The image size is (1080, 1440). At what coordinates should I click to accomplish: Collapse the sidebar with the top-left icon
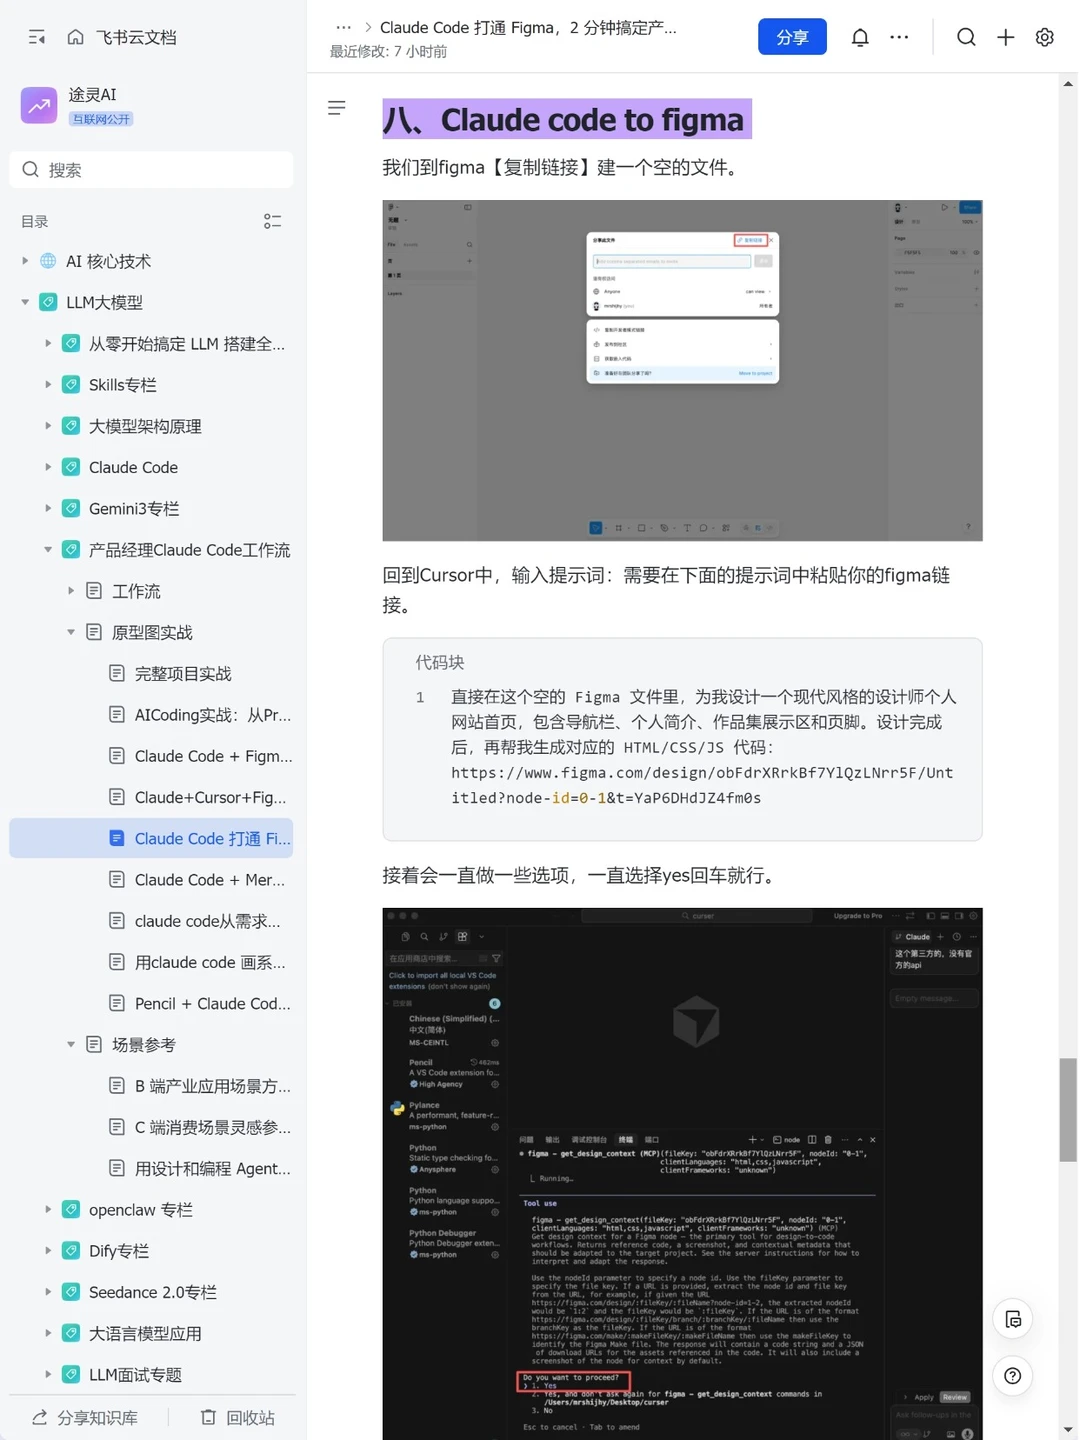tap(37, 37)
